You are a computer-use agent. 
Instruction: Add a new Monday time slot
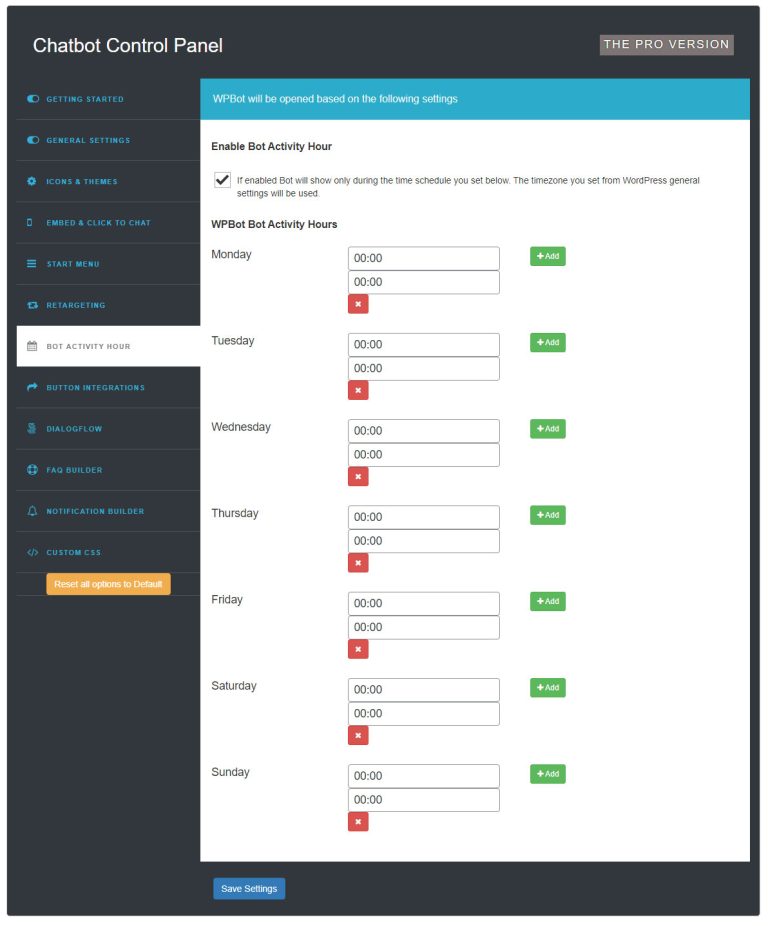pos(546,256)
